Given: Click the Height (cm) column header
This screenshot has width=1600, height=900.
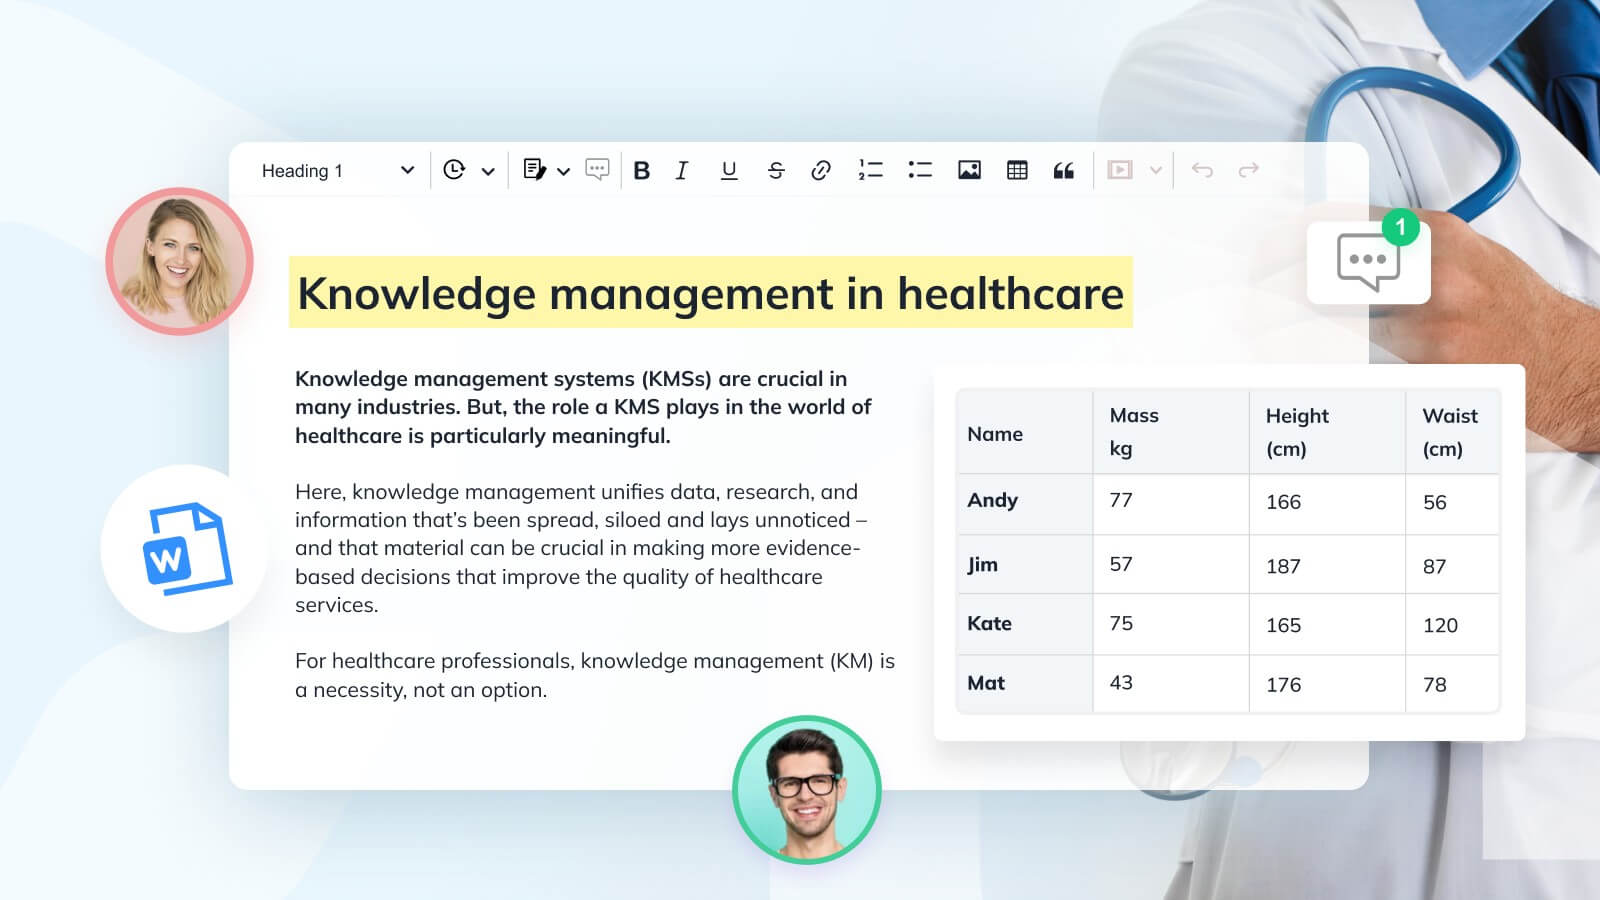Looking at the screenshot, I should tap(1327, 432).
